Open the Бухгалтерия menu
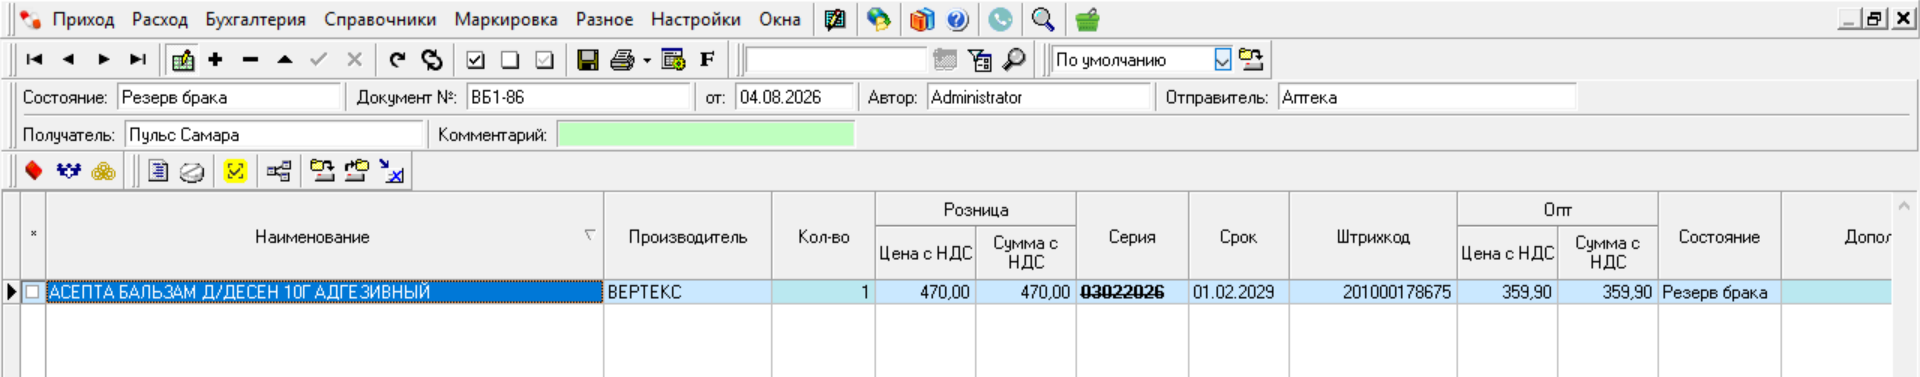1920x377 pixels. pos(256,19)
